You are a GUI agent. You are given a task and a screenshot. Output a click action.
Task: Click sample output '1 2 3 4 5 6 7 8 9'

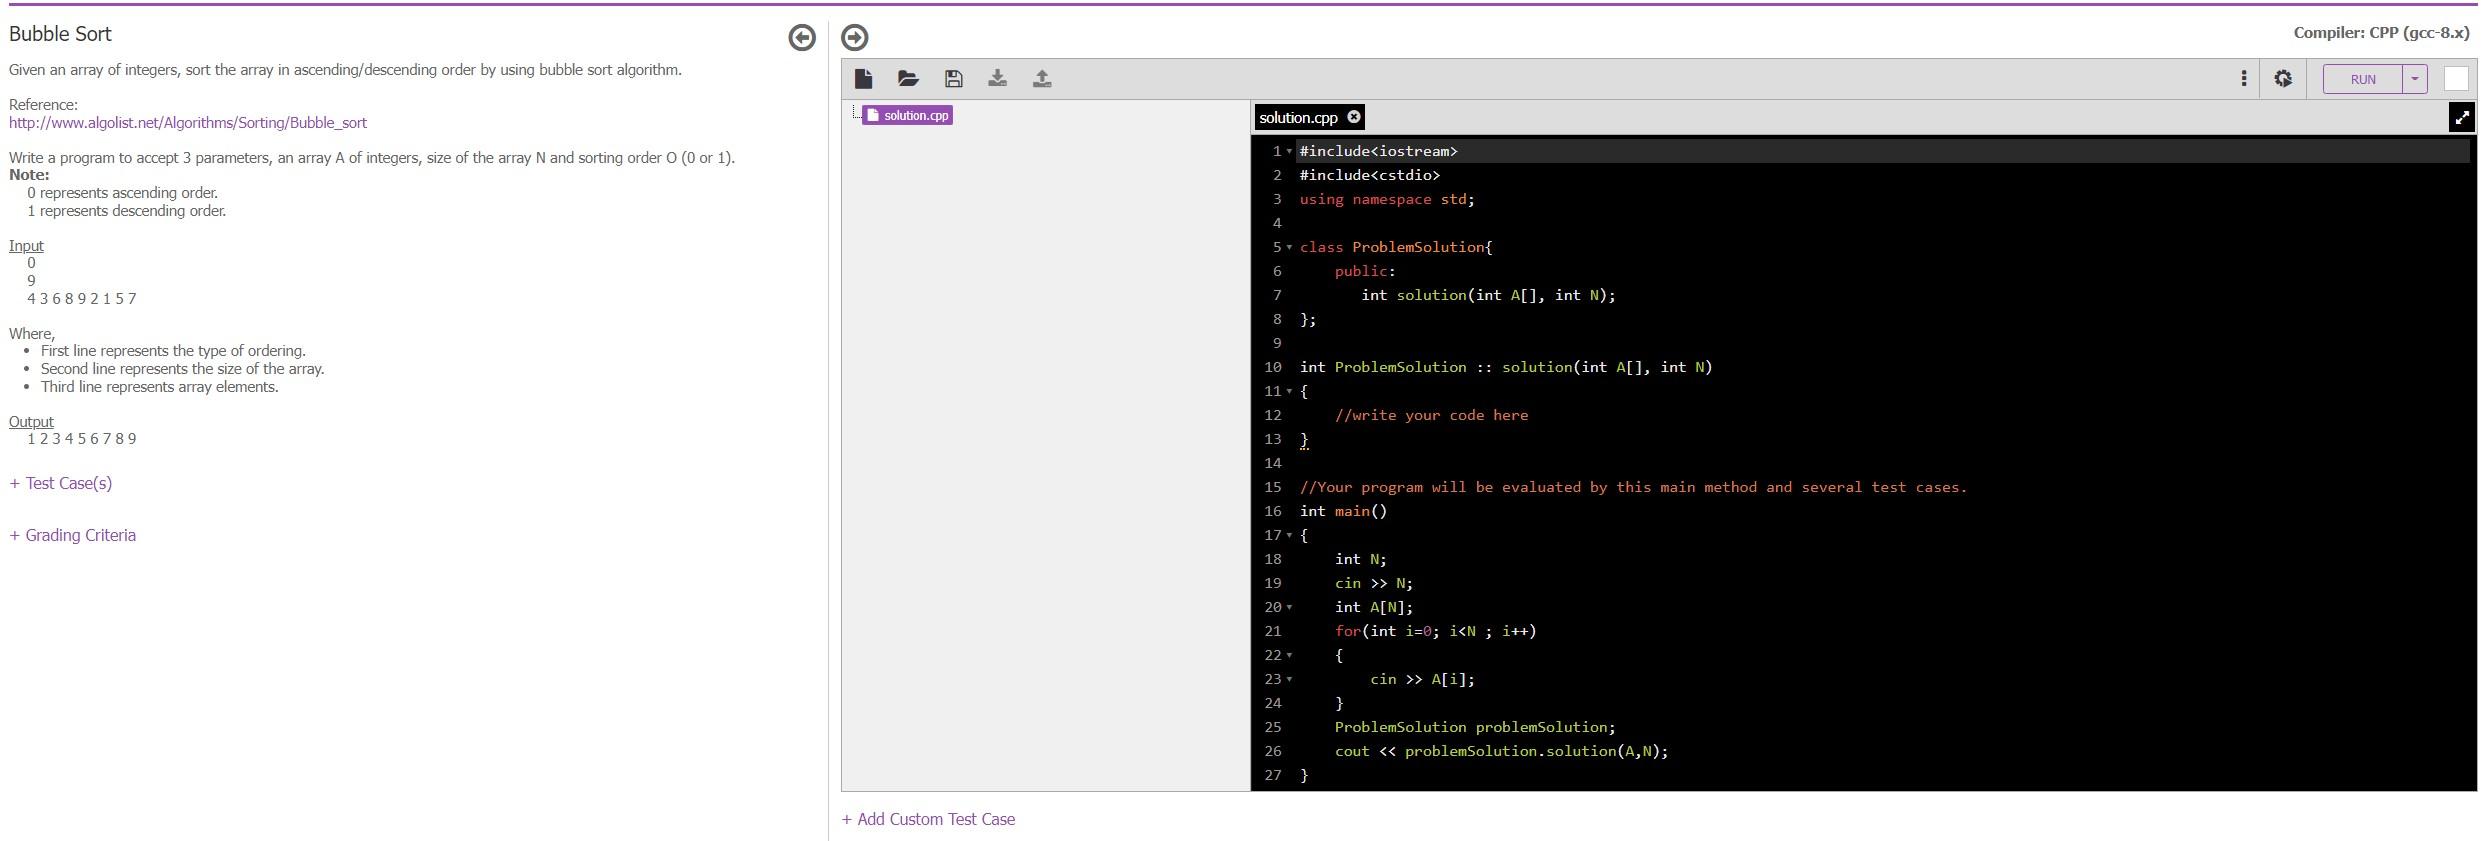tap(82, 439)
